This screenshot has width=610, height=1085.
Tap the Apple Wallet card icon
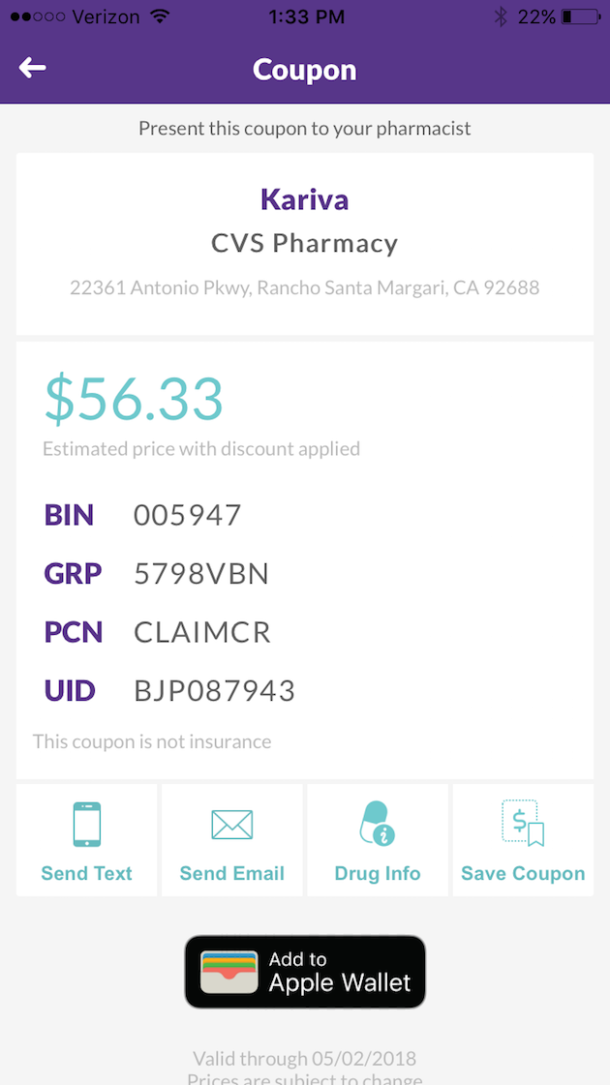229,971
